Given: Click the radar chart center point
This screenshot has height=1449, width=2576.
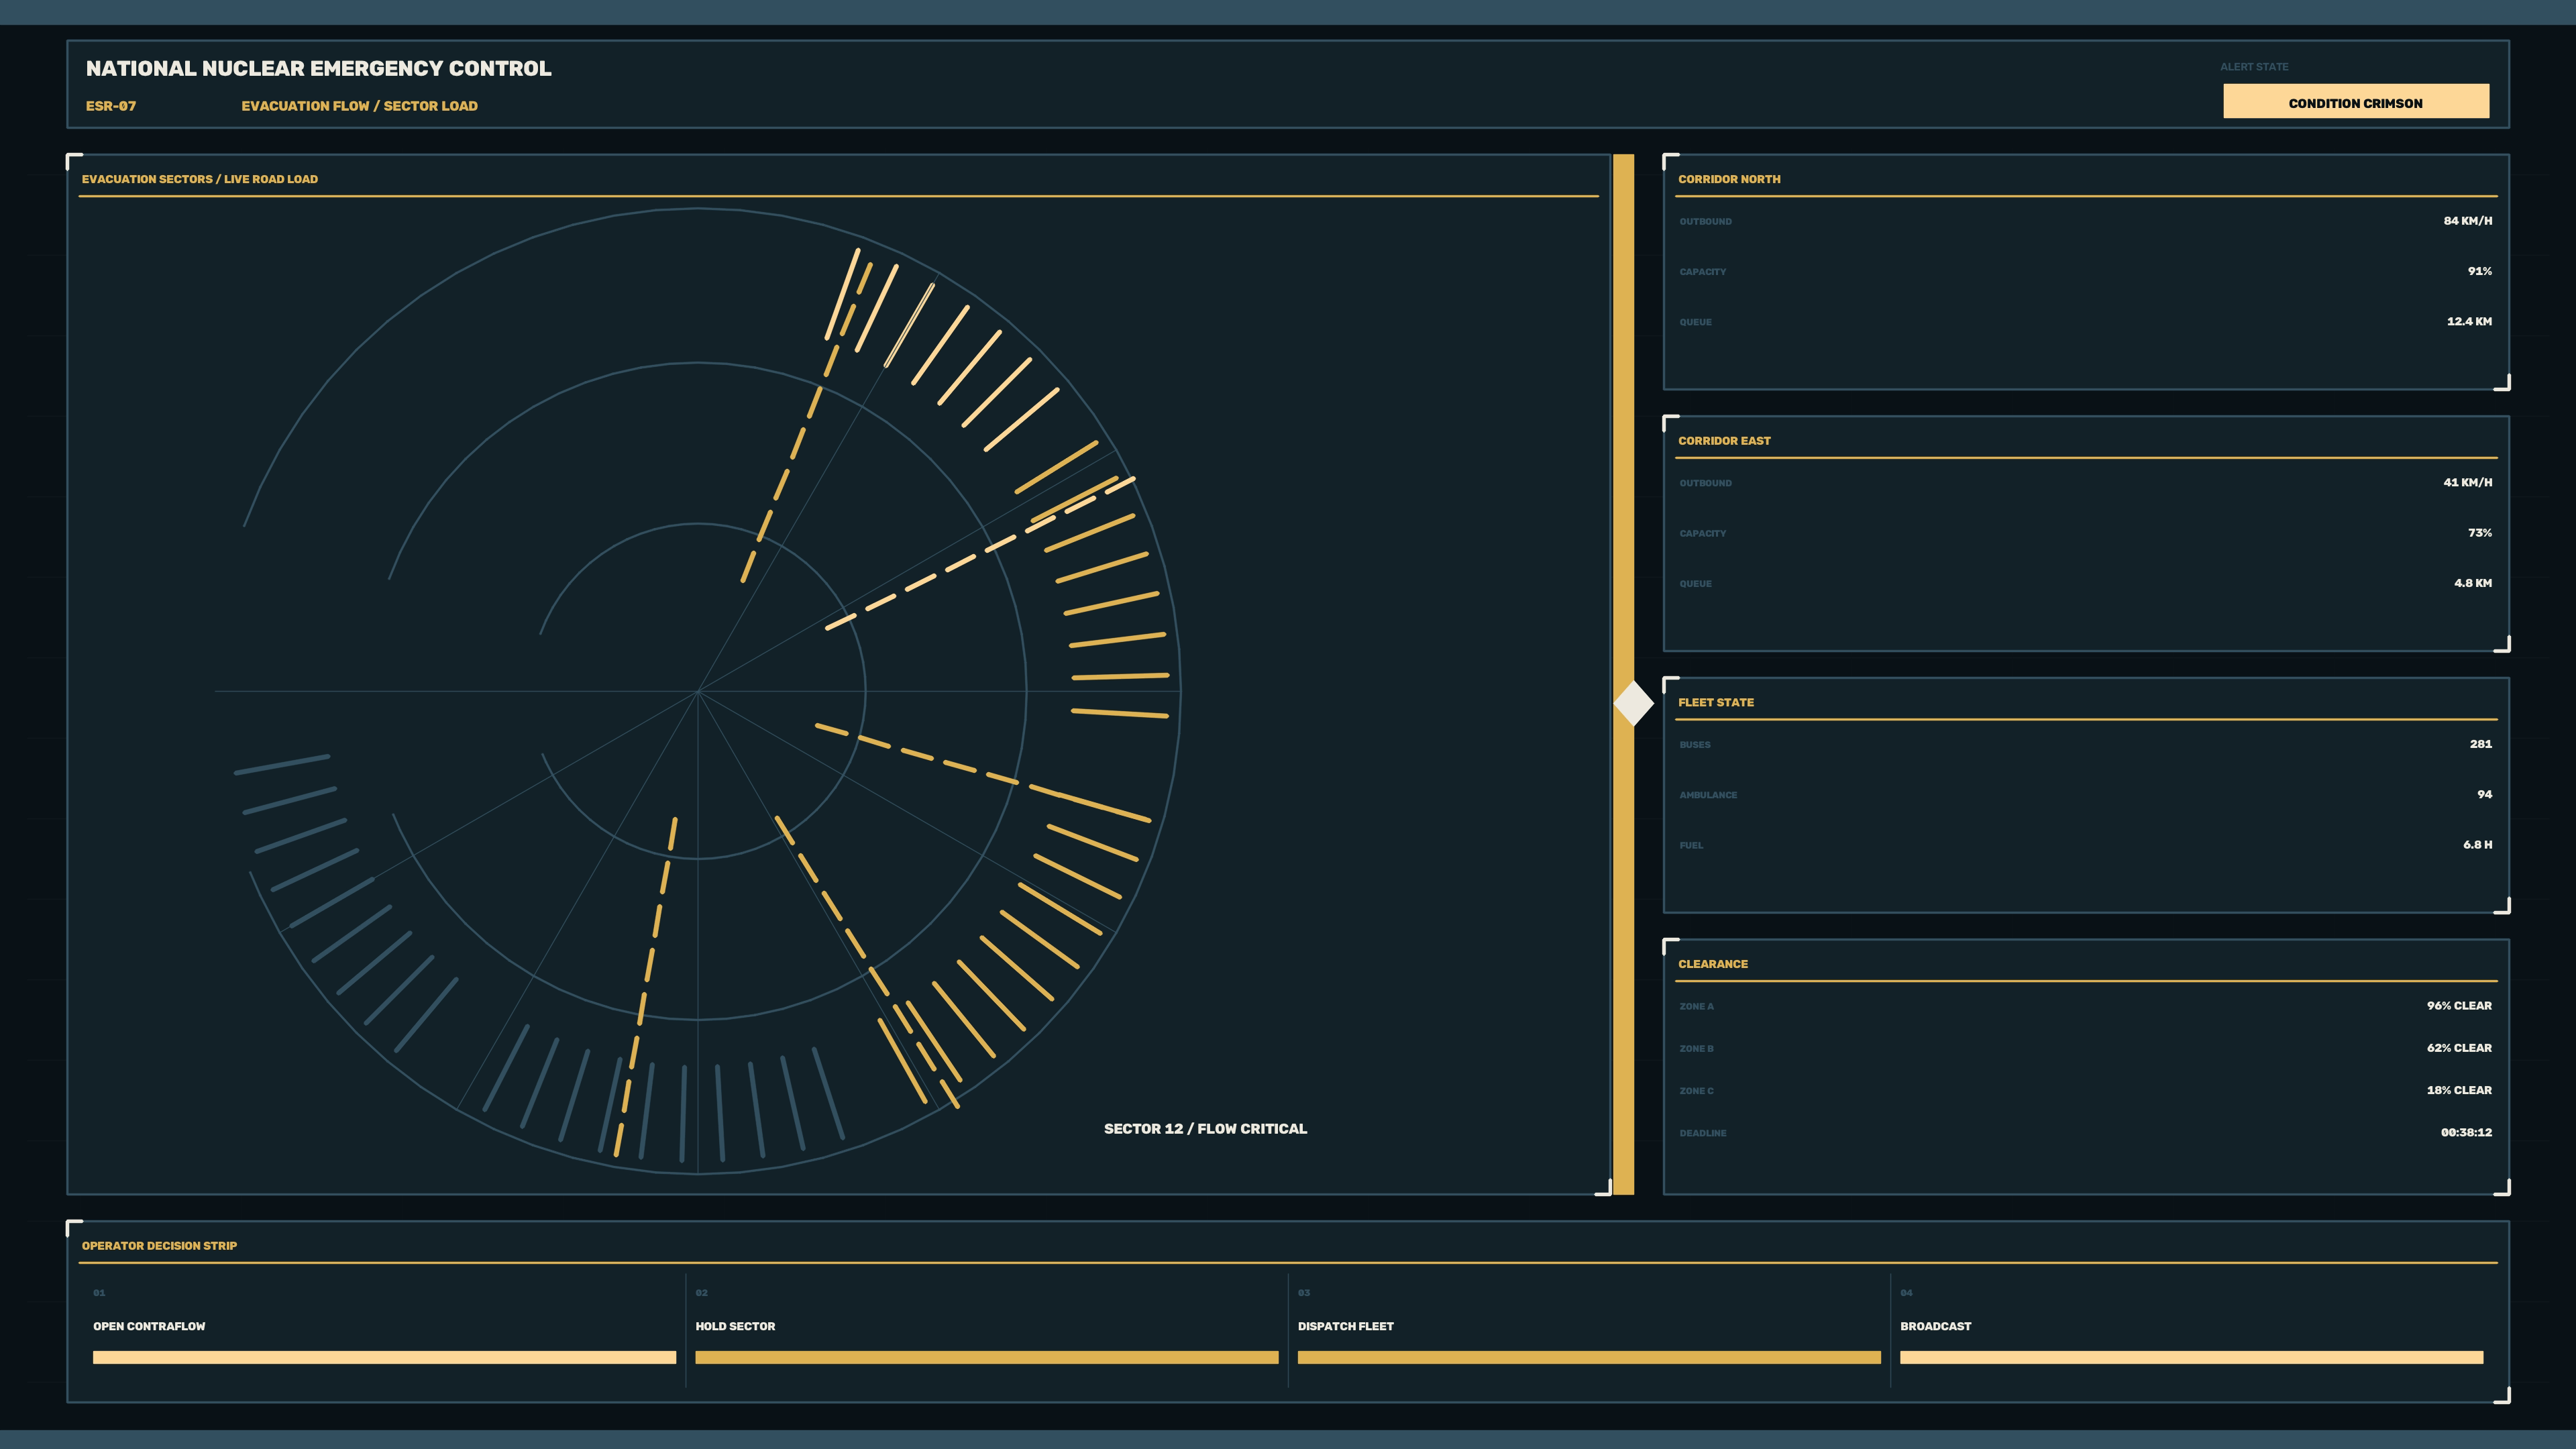Looking at the screenshot, I should tap(698, 691).
